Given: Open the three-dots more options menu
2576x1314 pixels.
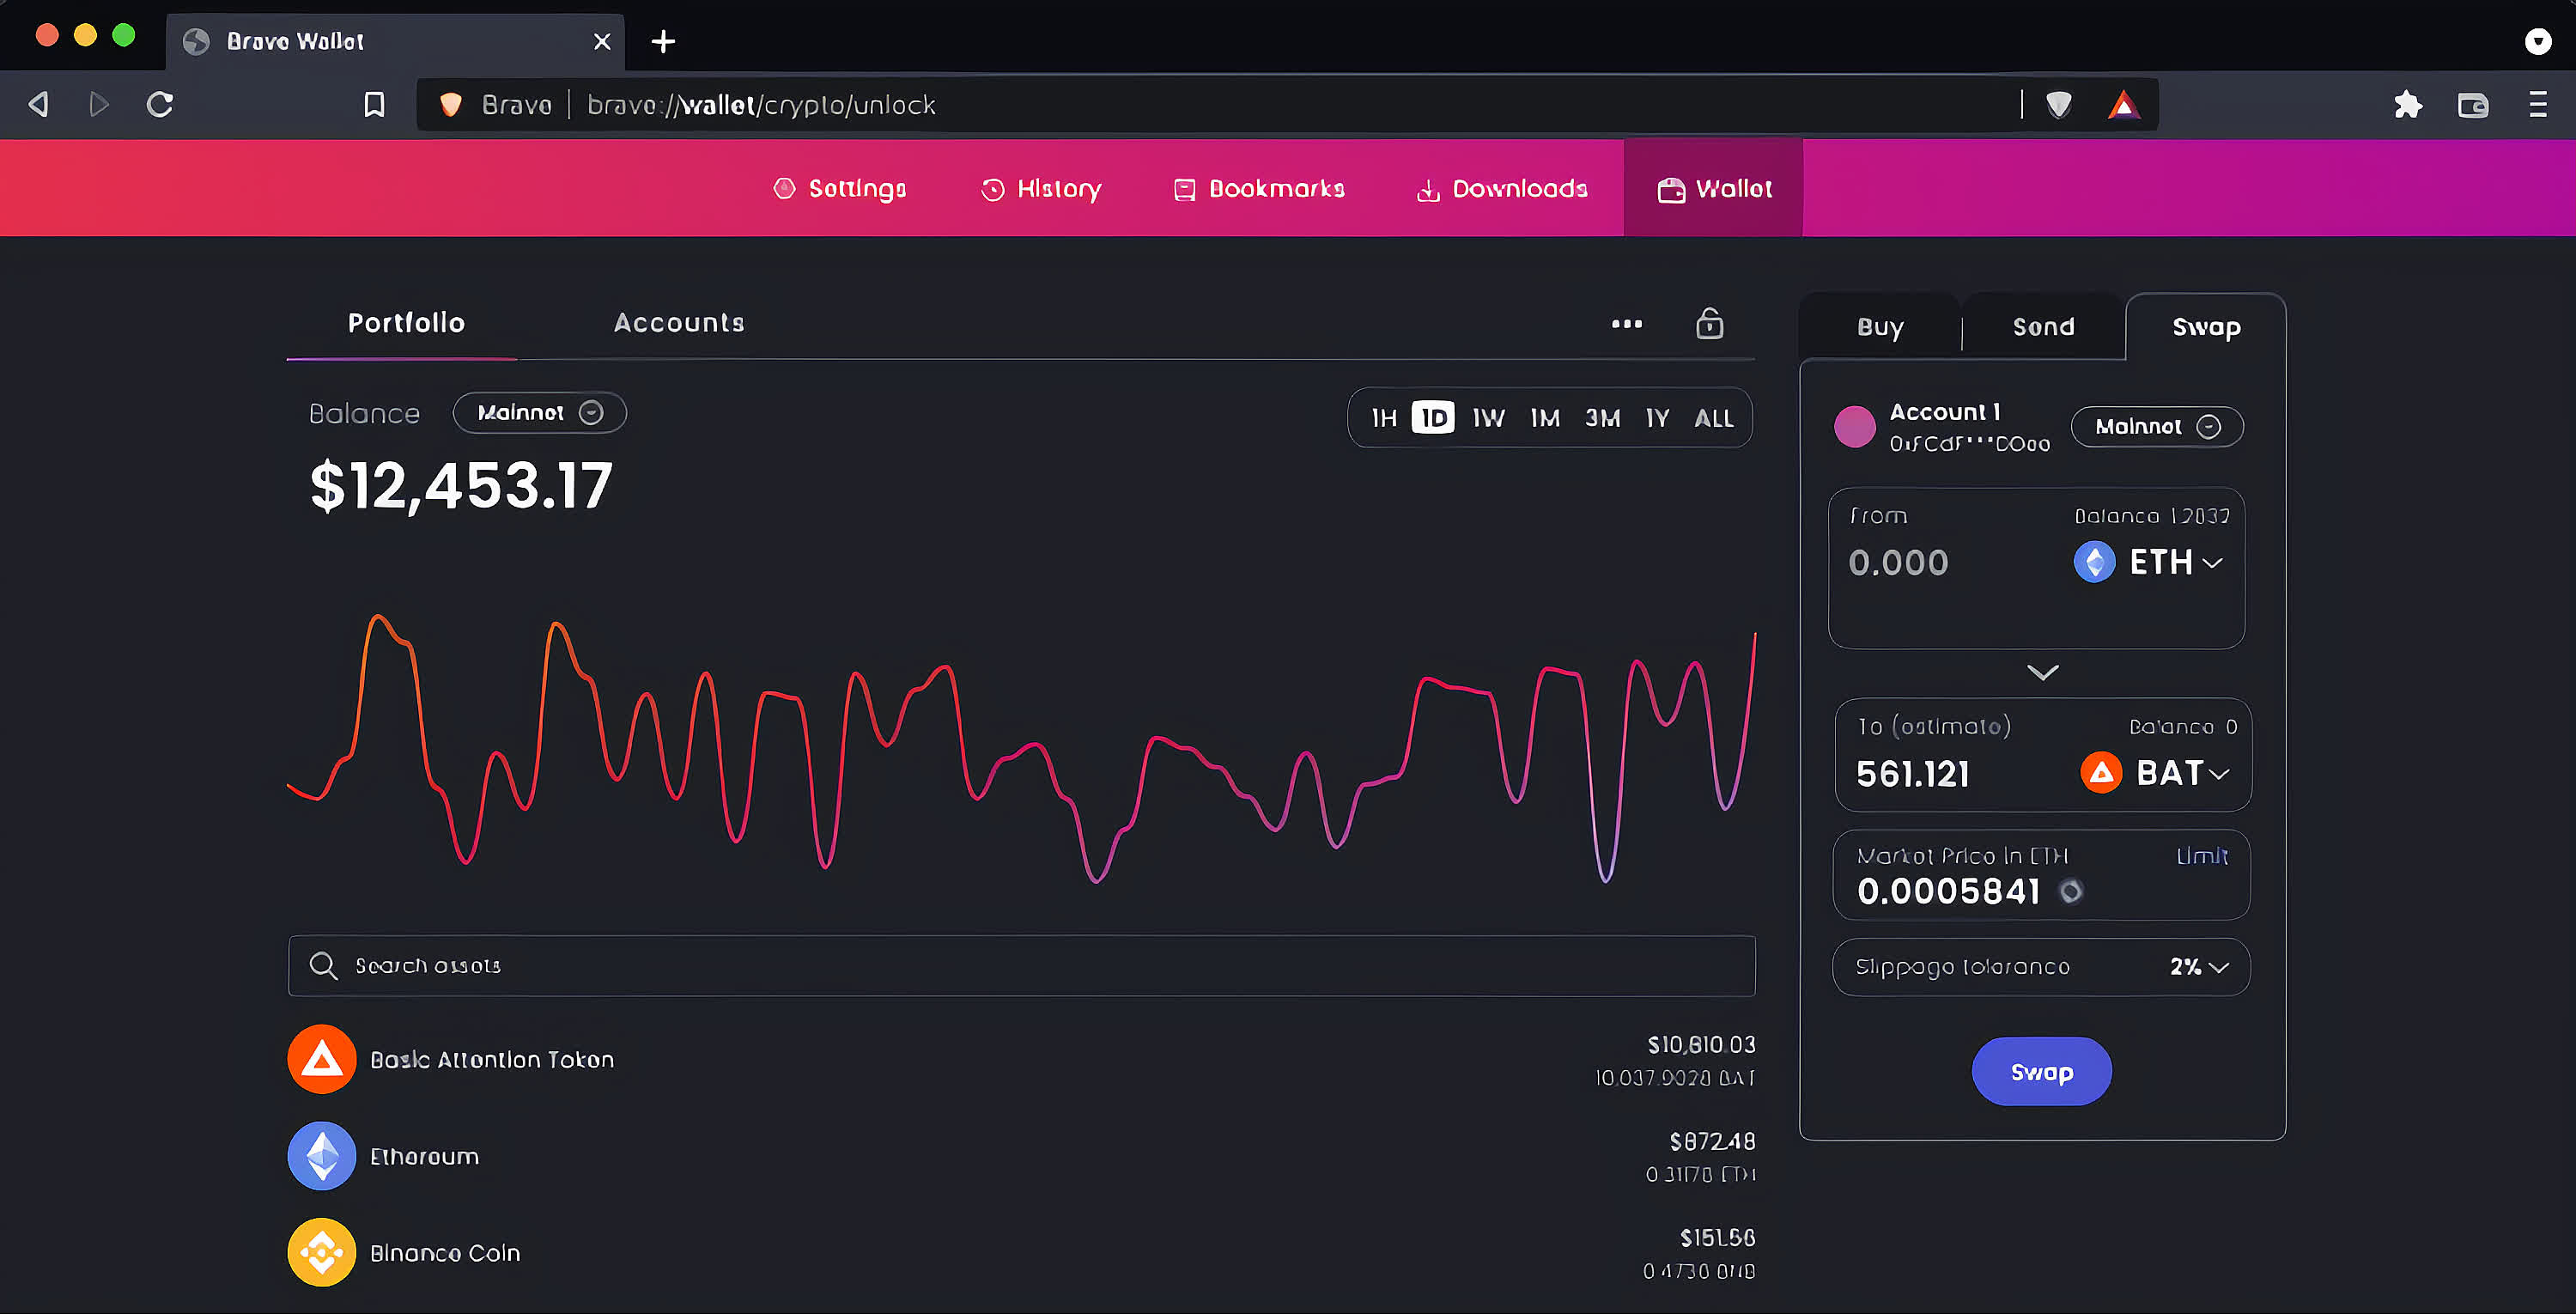Looking at the screenshot, I should tap(1626, 324).
